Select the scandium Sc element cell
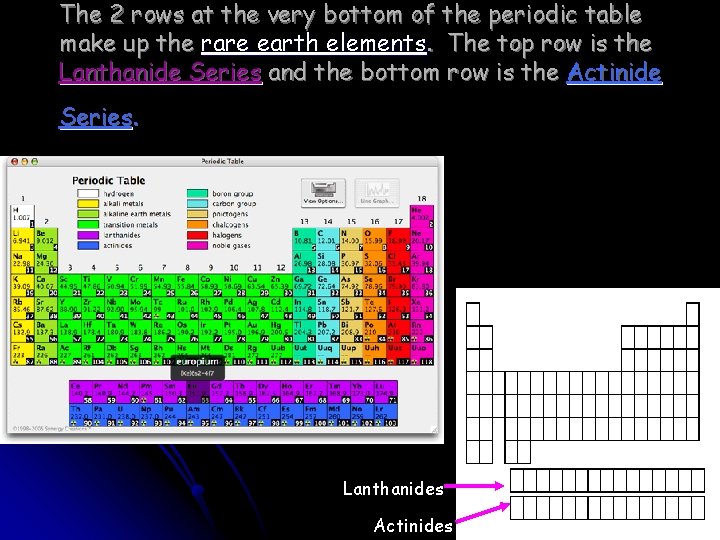Viewport: 720px width, 540px height. click(69, 285)
